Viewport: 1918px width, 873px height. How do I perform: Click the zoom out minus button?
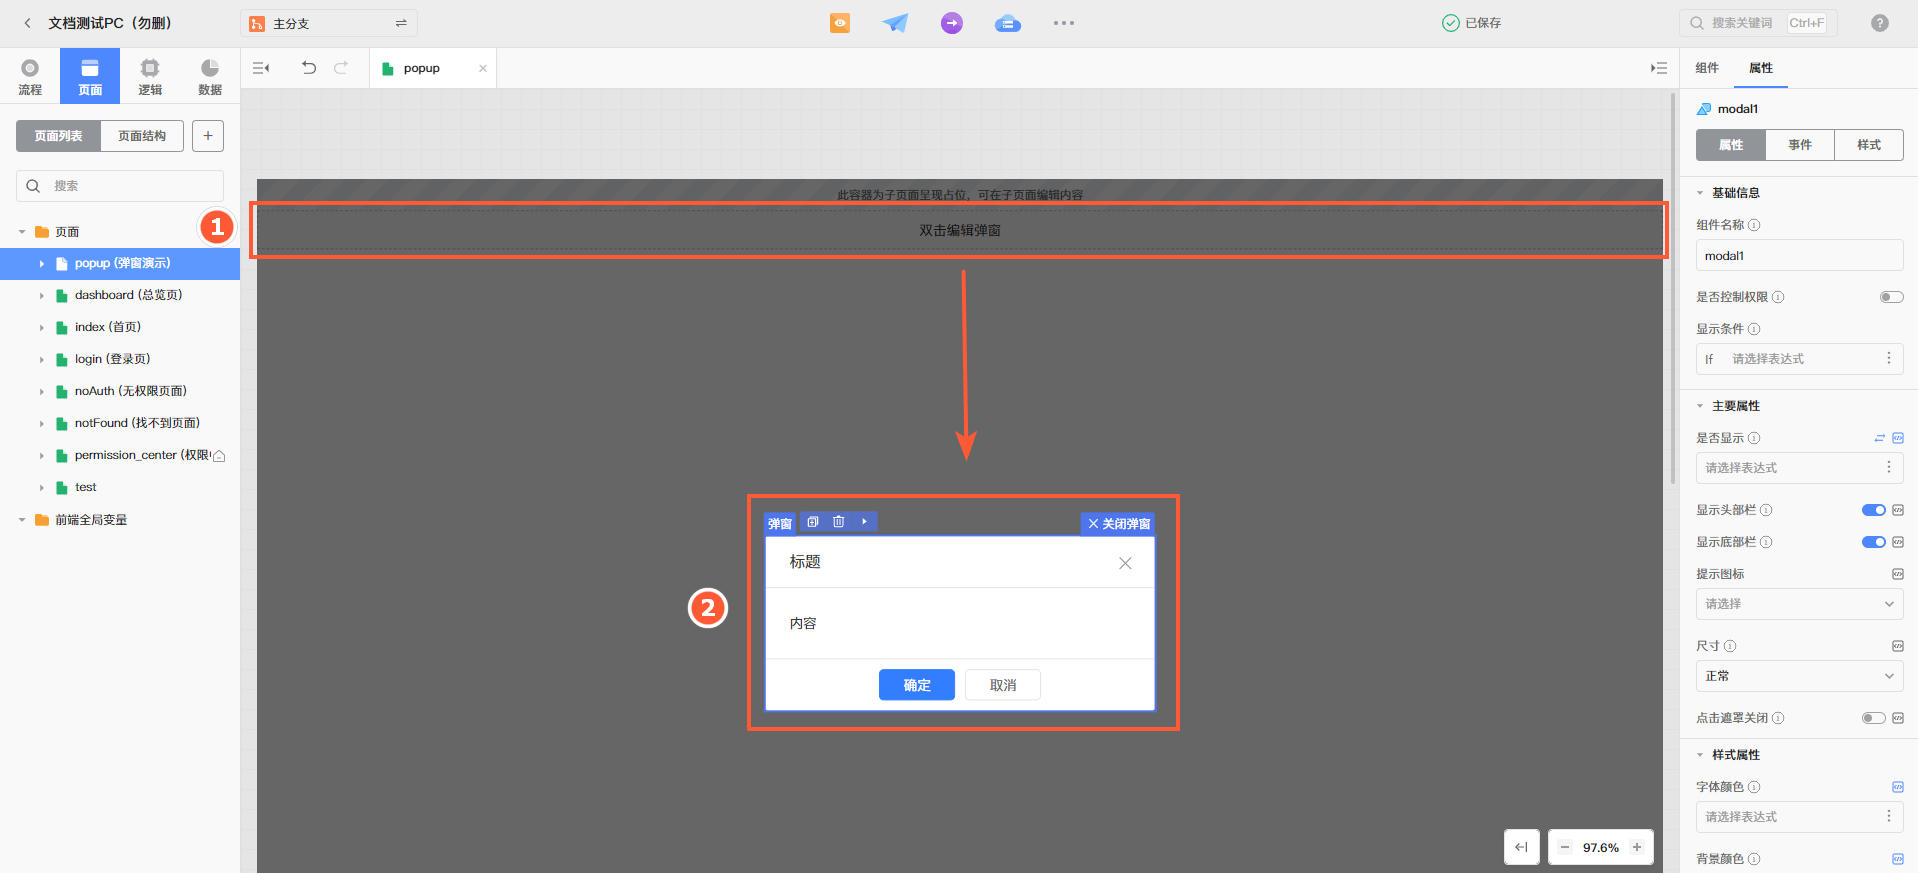(1565, 847)
